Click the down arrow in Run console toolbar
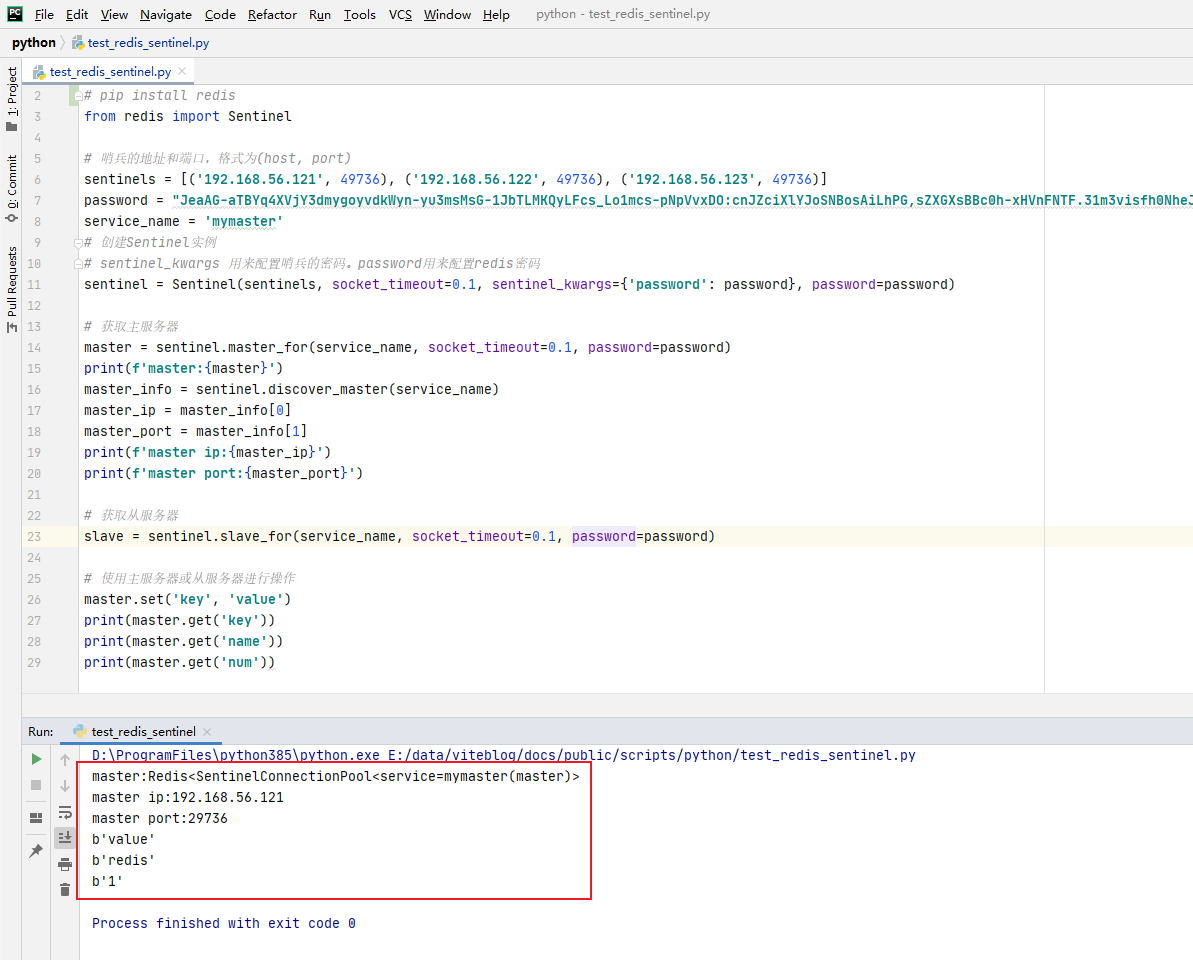Viewport: 1193px width, 960px height. [x=65, y=786]
